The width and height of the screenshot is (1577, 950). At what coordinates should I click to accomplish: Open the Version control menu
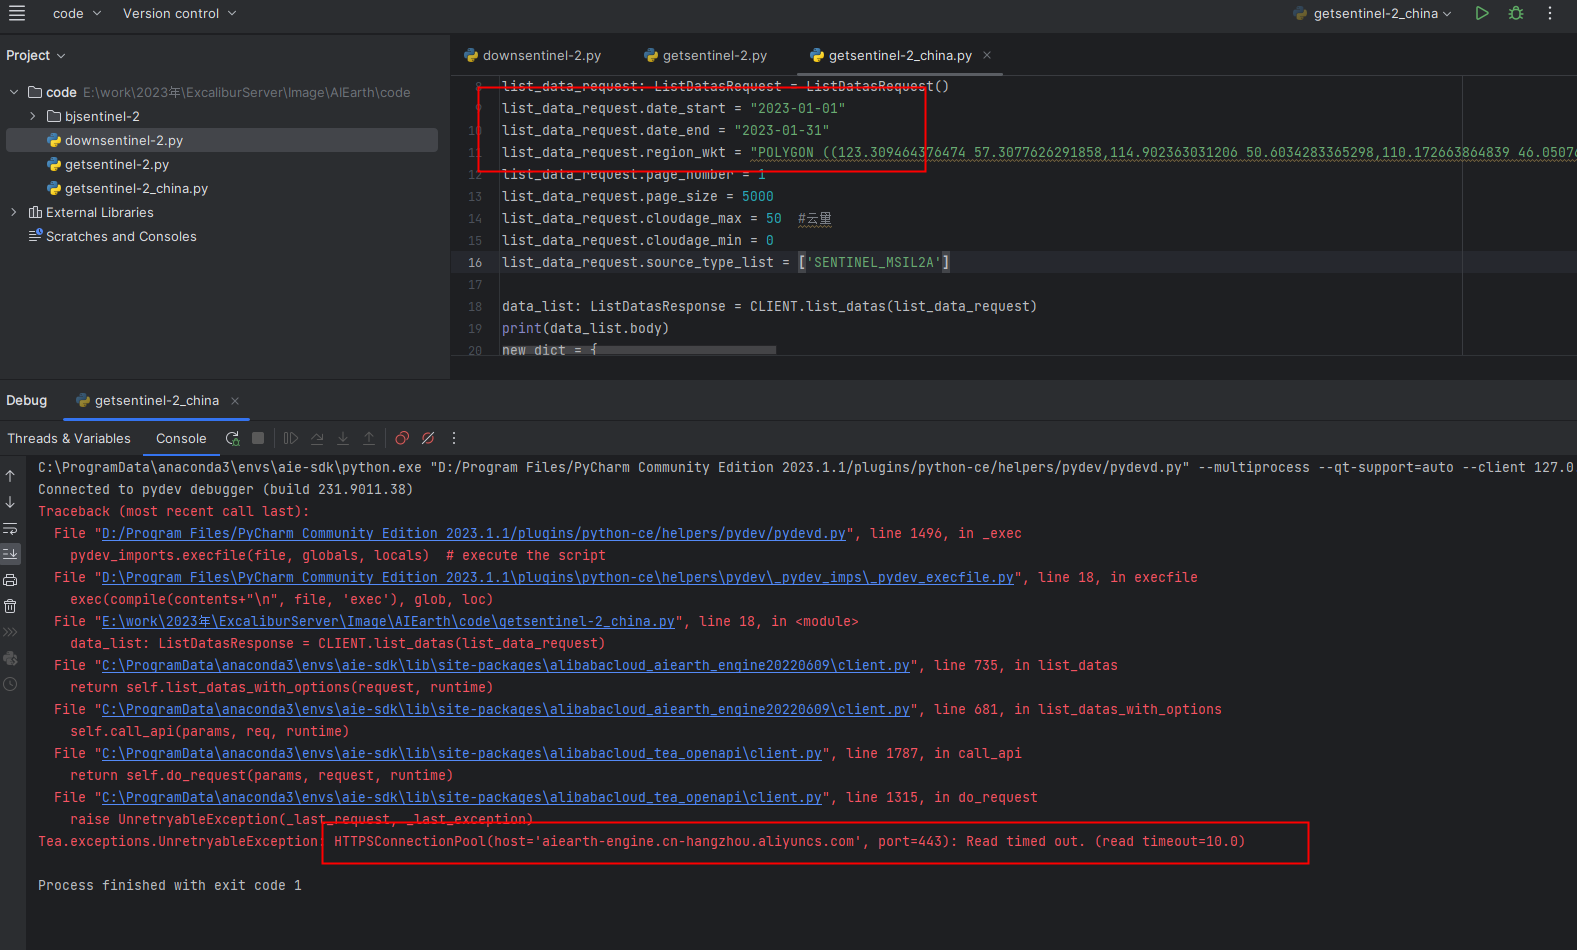(179, 13)
